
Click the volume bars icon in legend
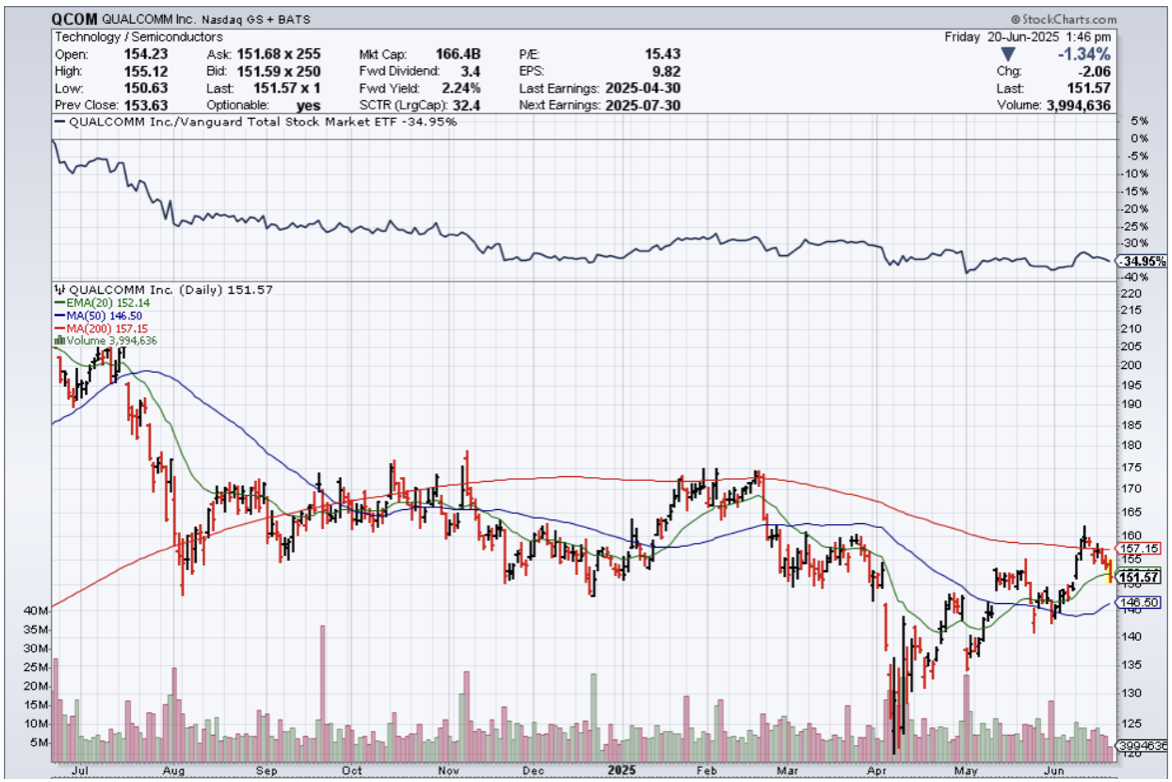tap(57, 340)
